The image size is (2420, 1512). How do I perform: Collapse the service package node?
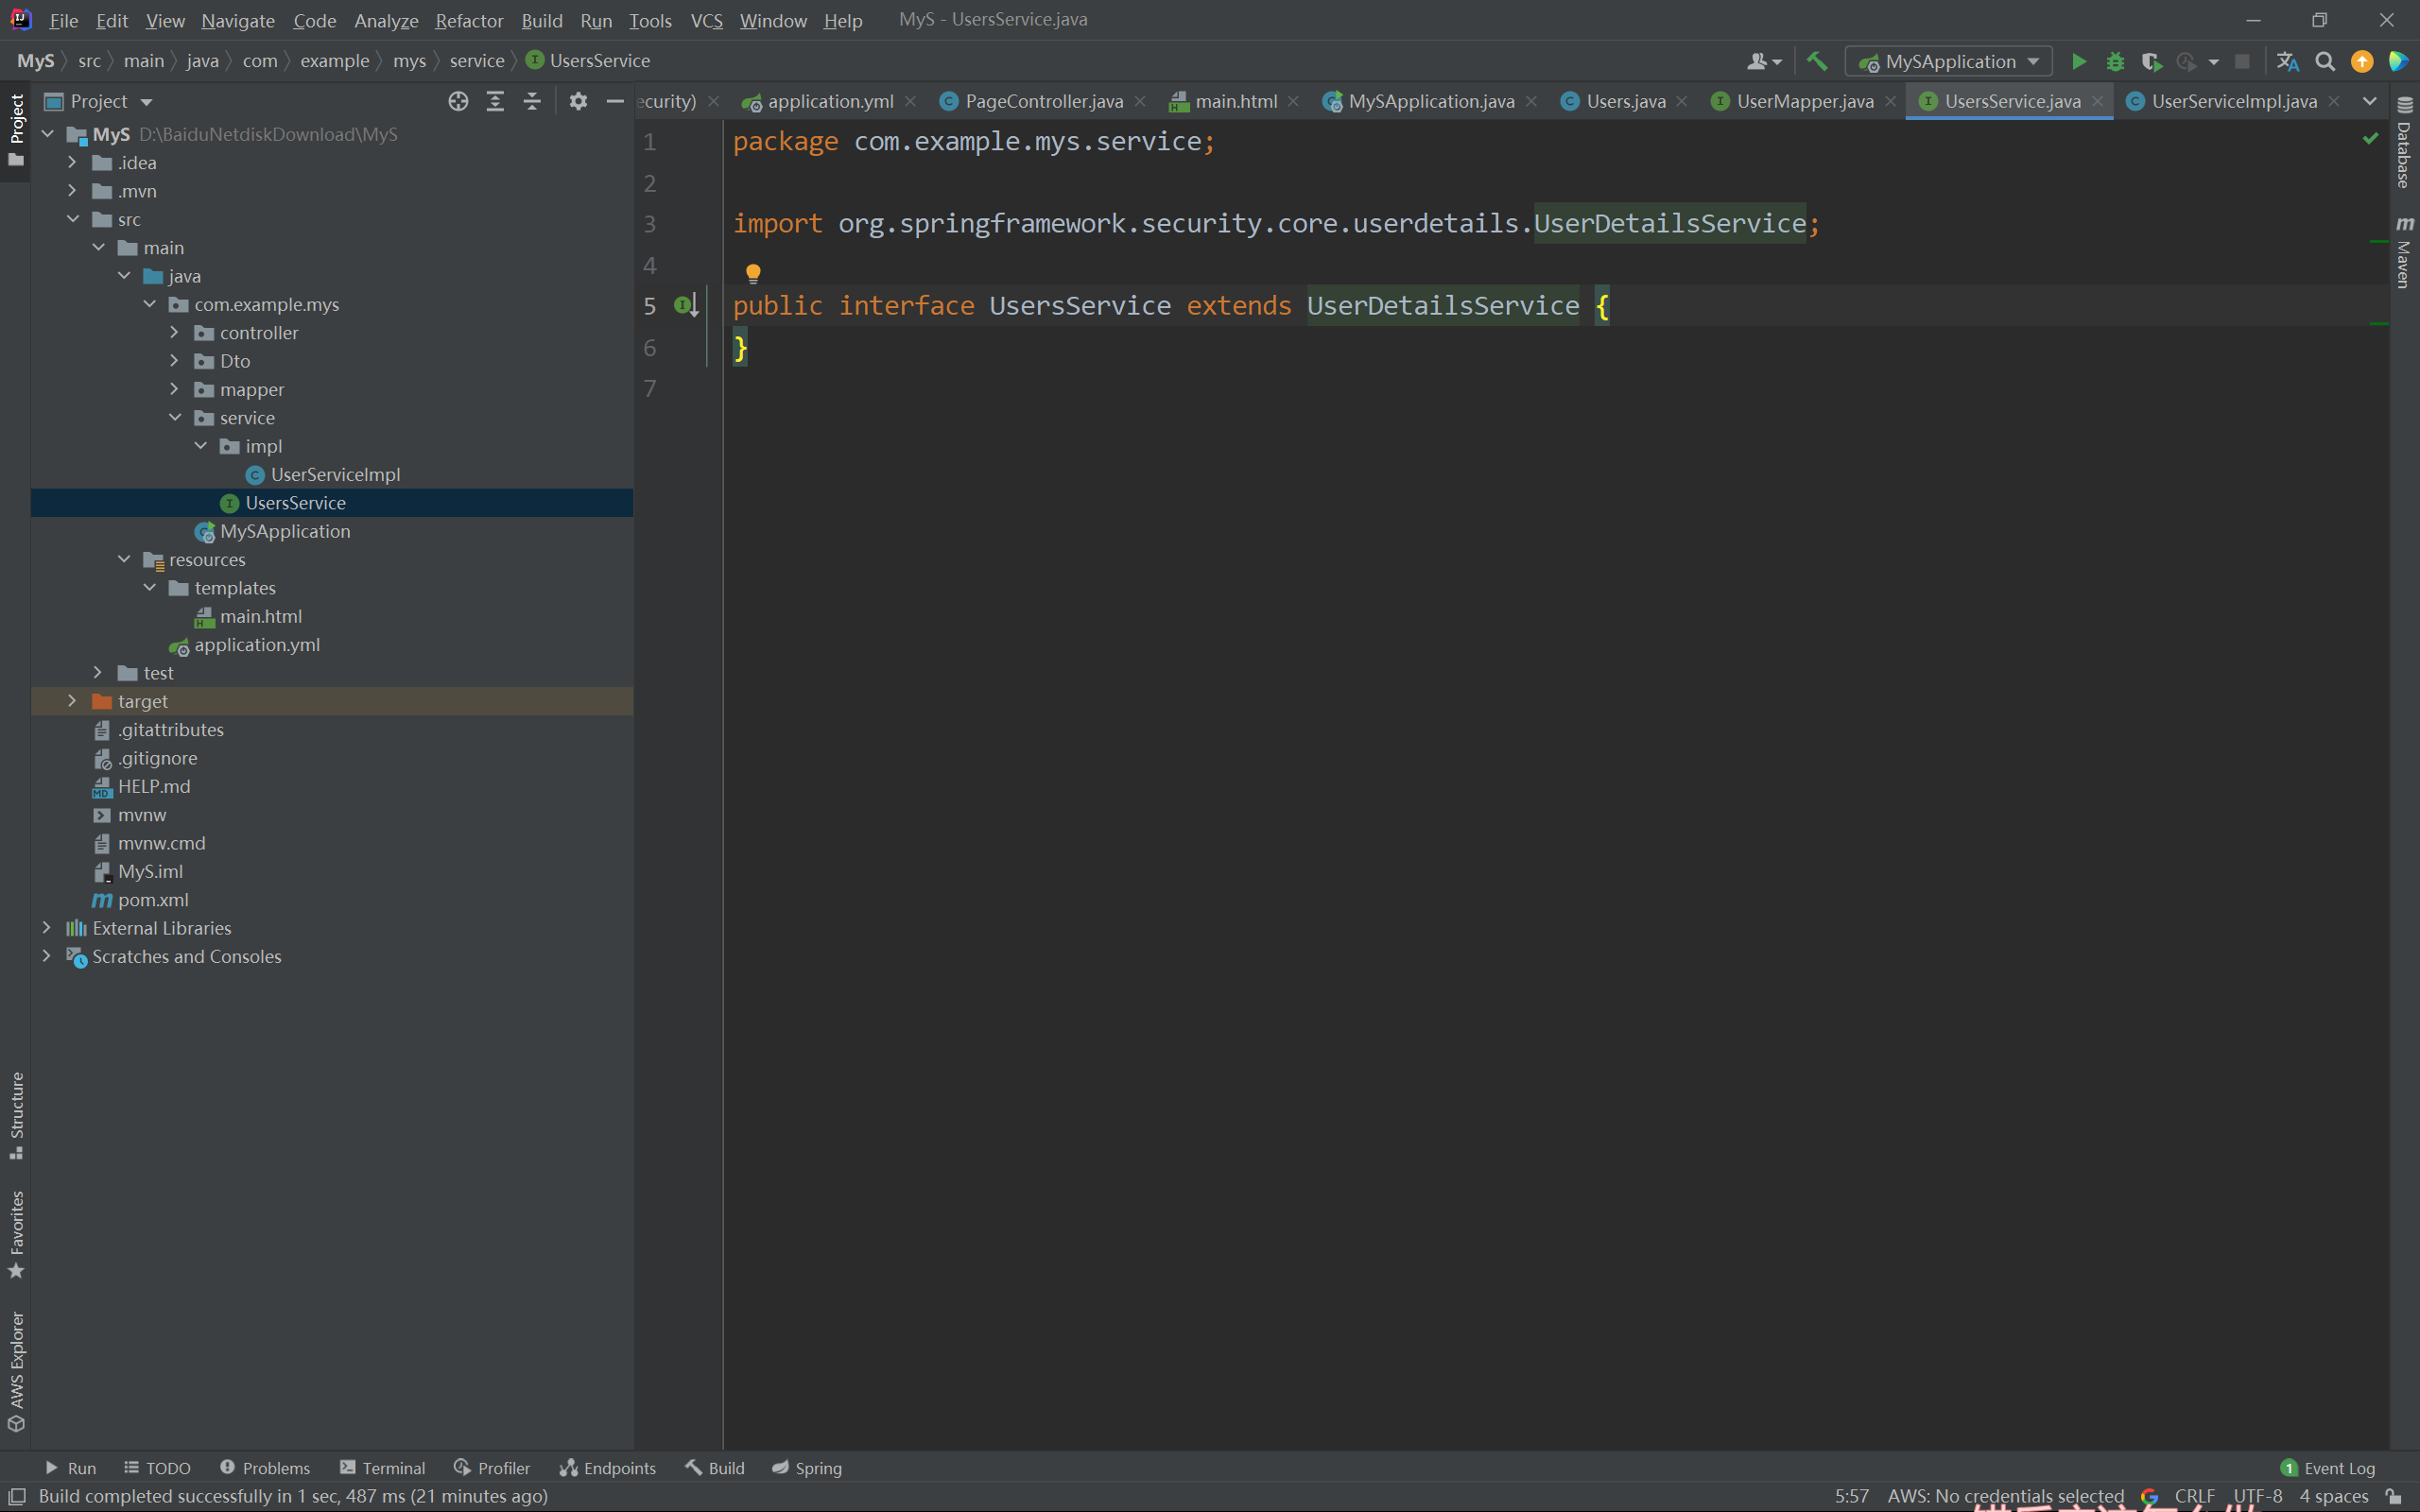click(175, 418)
